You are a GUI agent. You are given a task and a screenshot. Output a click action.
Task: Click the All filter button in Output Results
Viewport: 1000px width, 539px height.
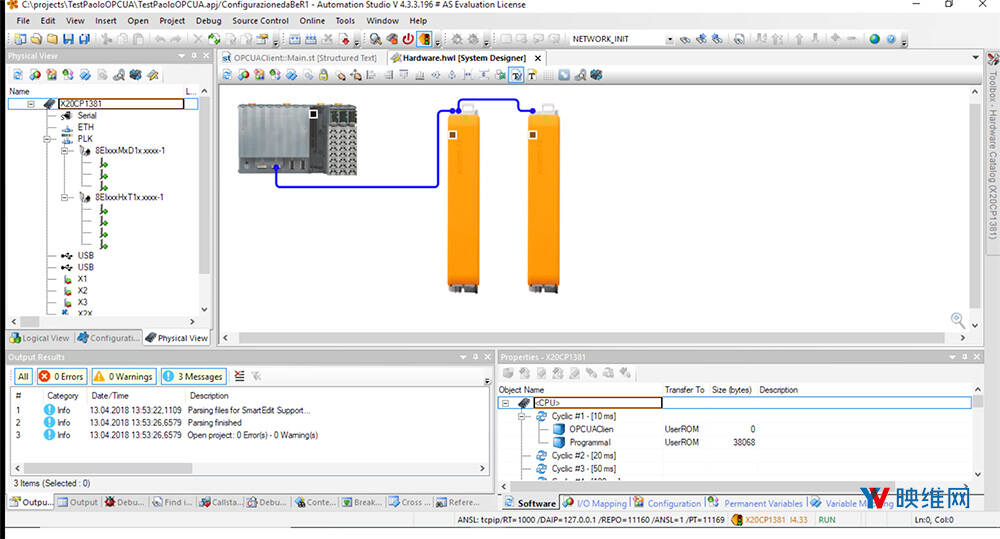[x=22, y=377]
